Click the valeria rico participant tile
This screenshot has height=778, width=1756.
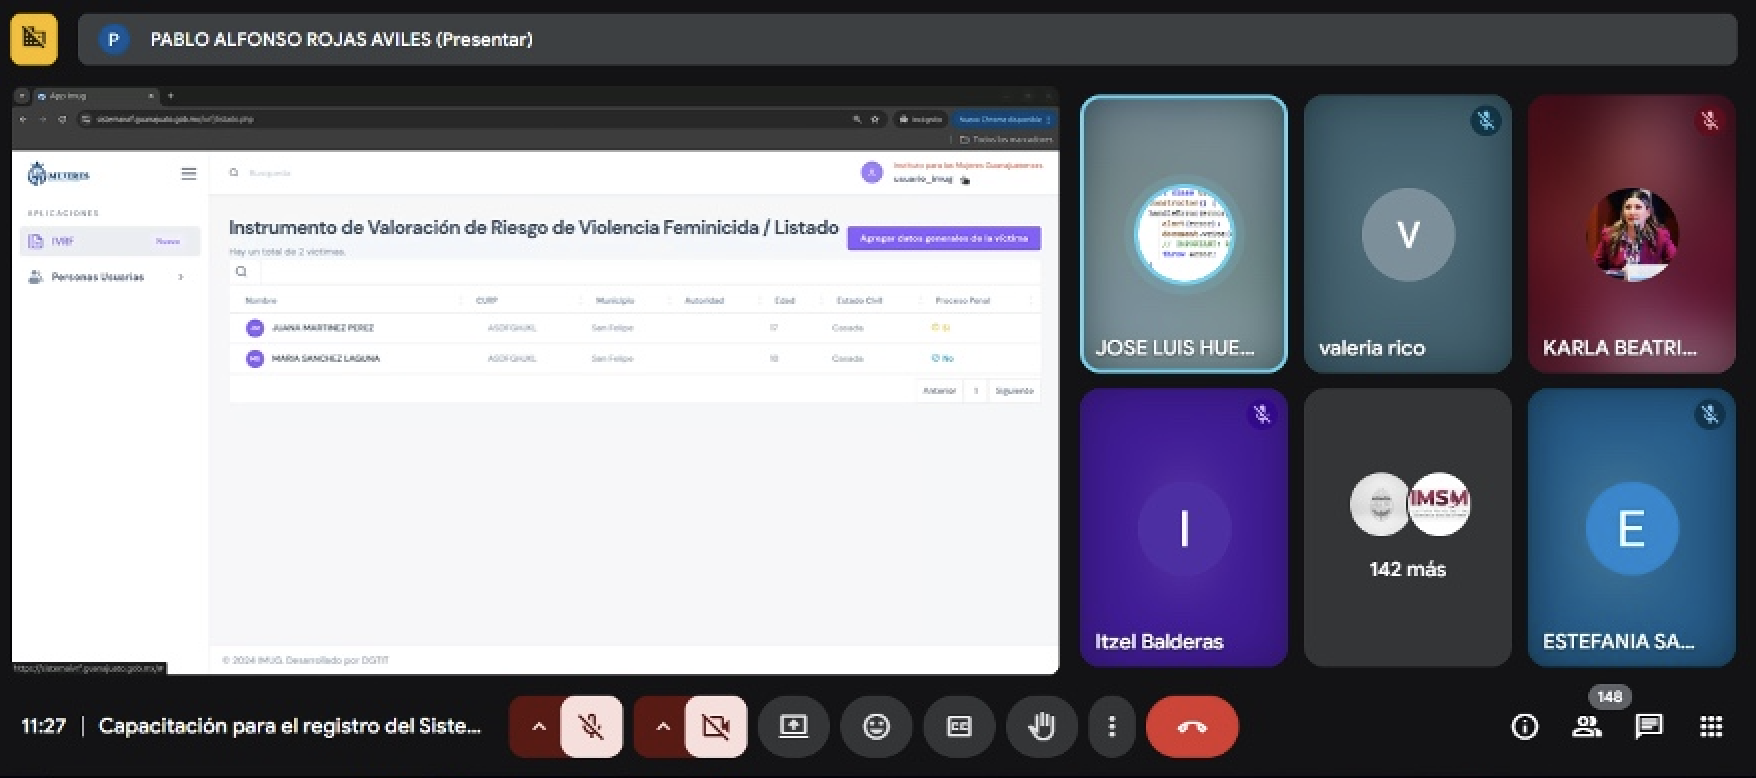tap(1407, 234)
